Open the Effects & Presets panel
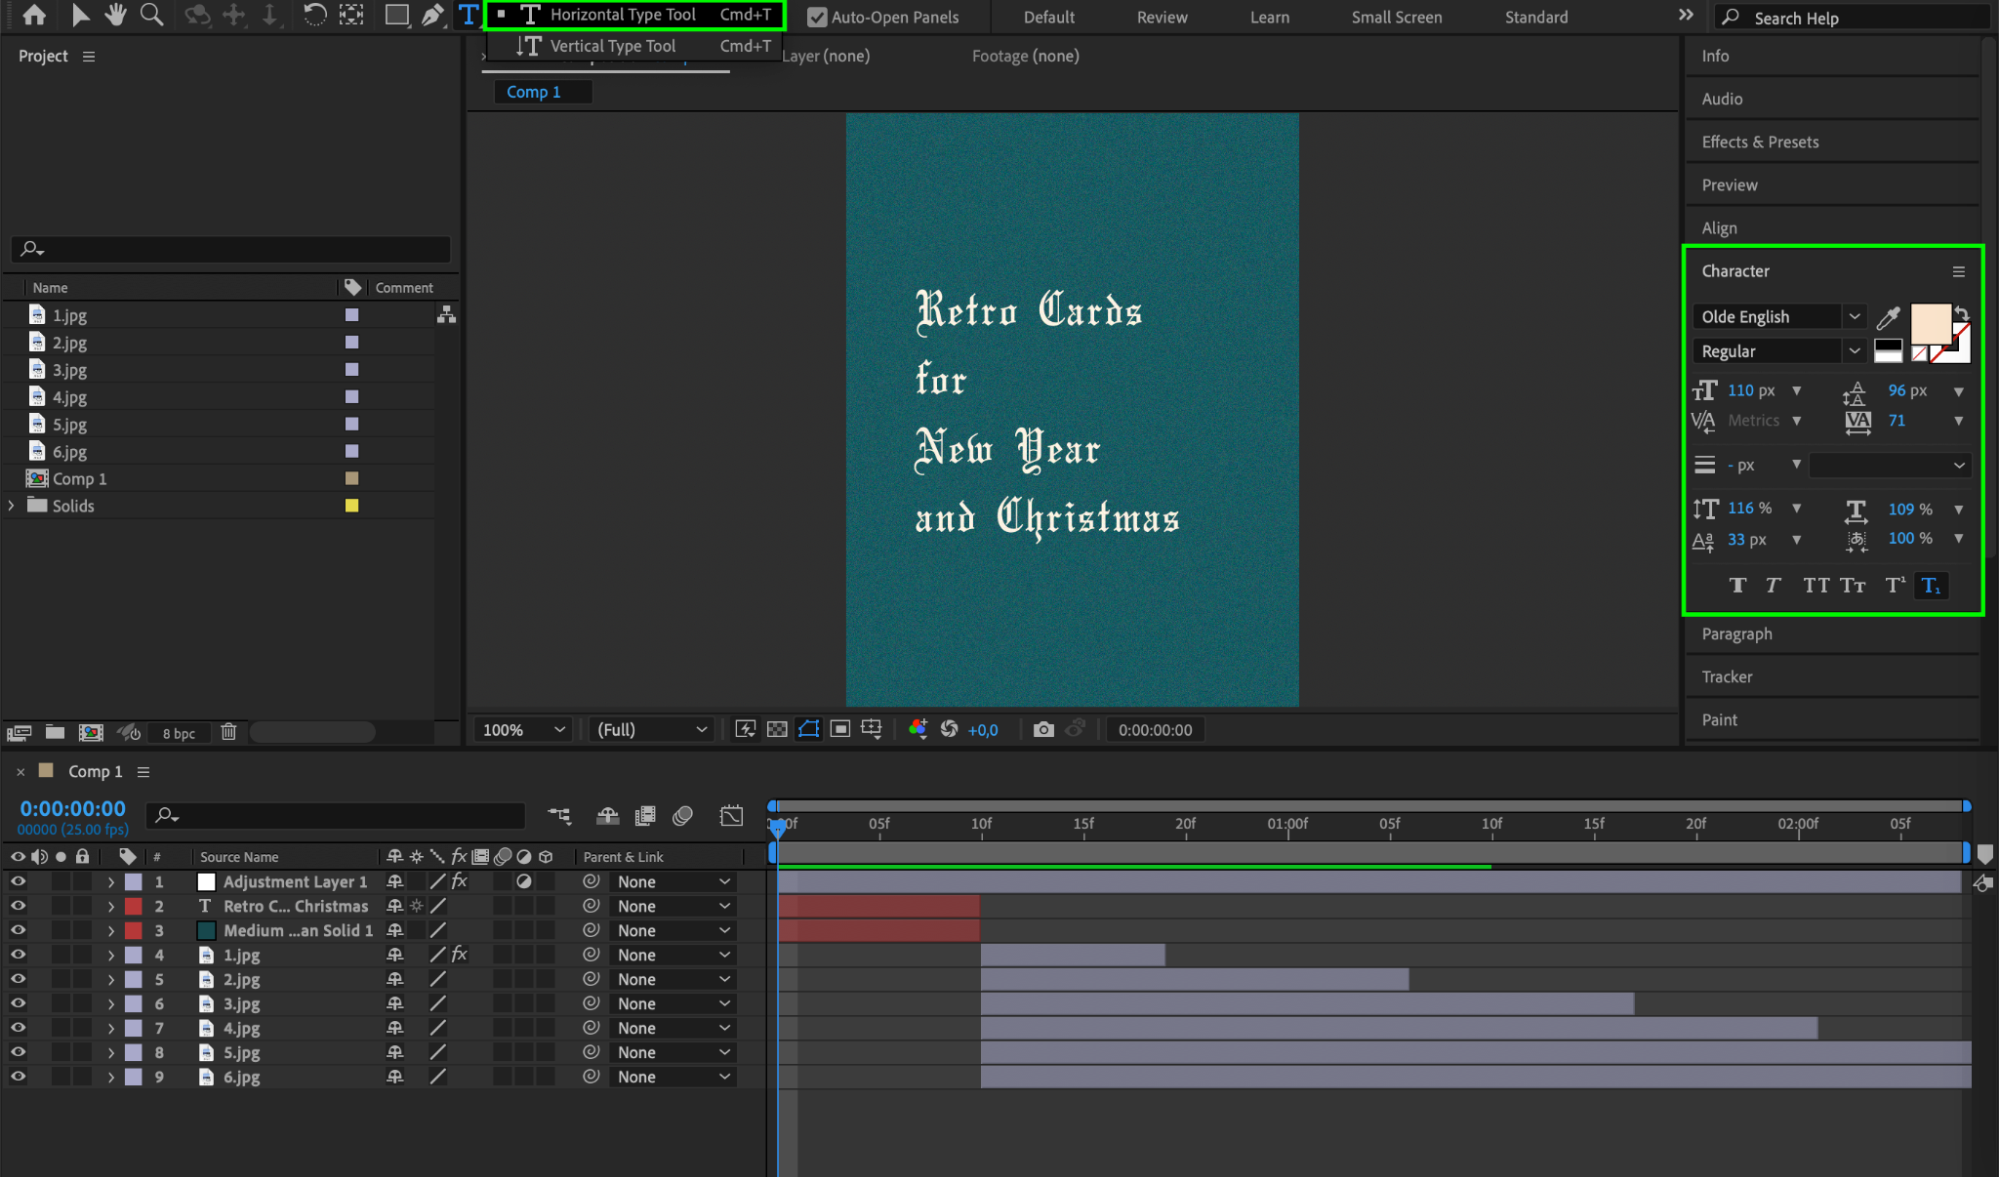1999x1178 pixels. tap(1760, 142)
